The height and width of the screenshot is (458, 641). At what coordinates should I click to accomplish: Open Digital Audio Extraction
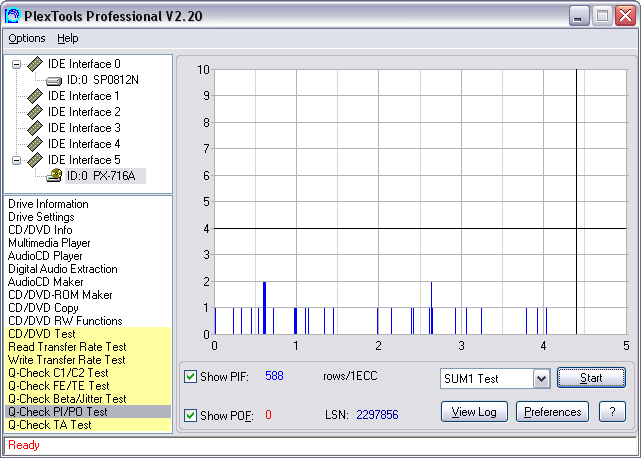tap(63, 269)
